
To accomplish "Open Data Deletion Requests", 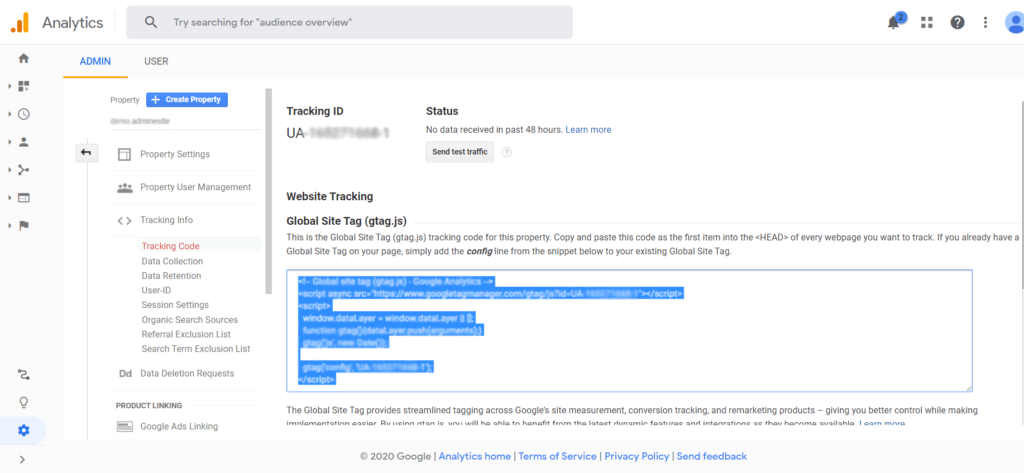I will (187, 374).
